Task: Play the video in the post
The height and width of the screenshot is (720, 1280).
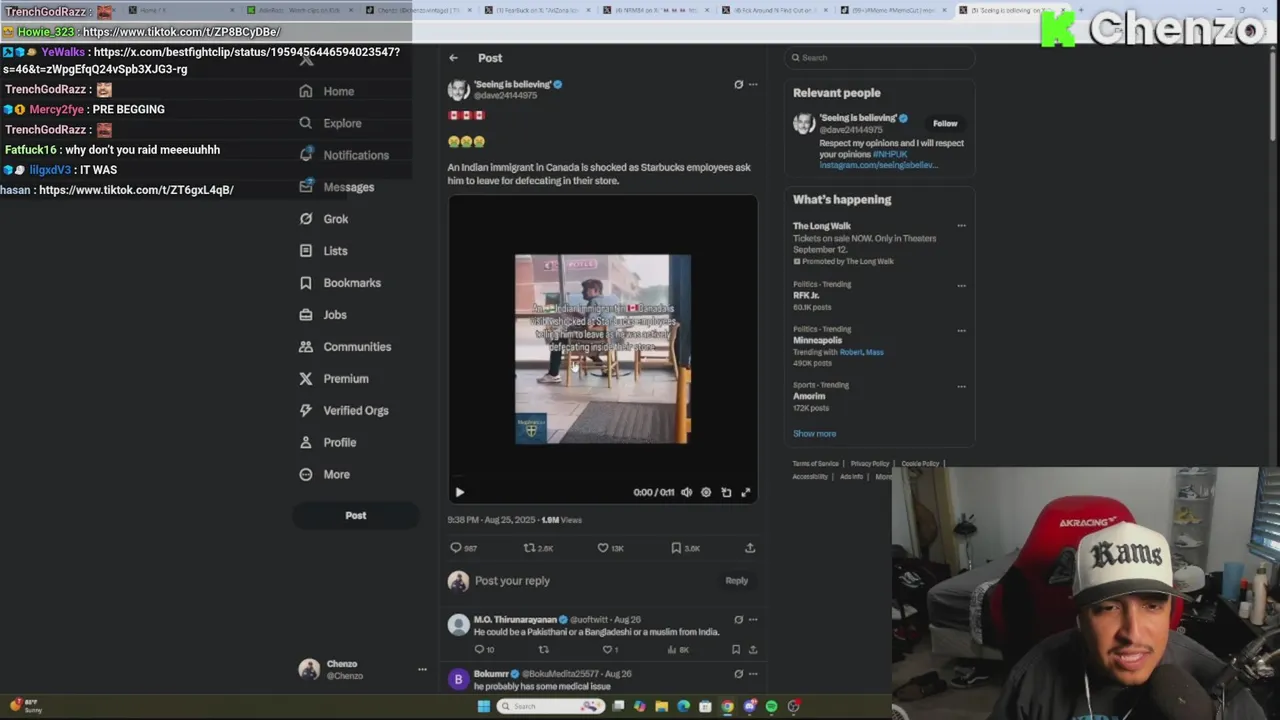Action: 459,492
